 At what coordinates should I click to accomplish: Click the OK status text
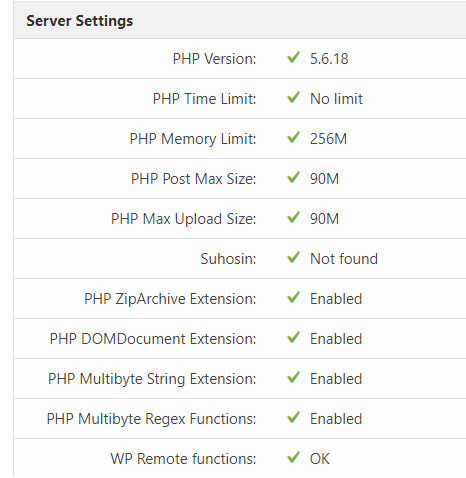(320, 459)
